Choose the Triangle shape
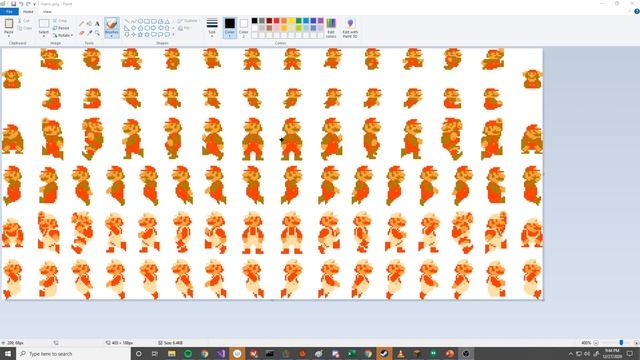 tap(167, 21)
